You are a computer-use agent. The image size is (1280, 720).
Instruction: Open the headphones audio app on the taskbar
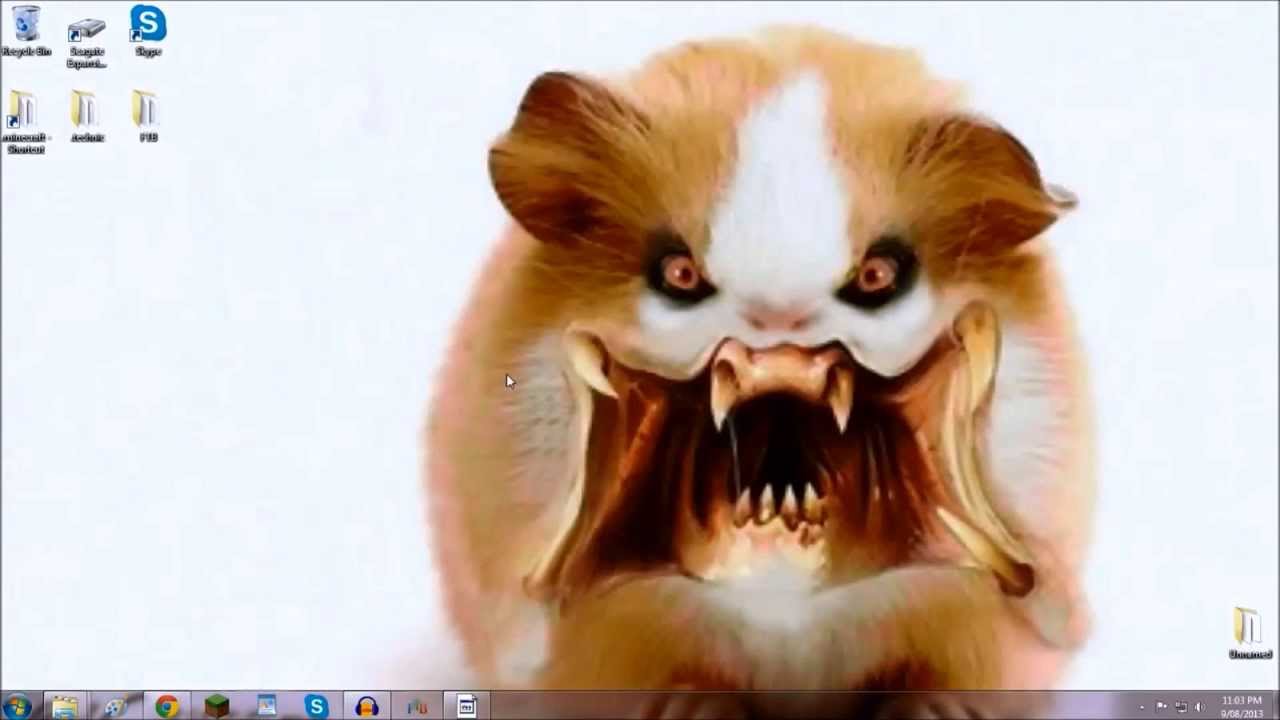click(x=366, y=707)
